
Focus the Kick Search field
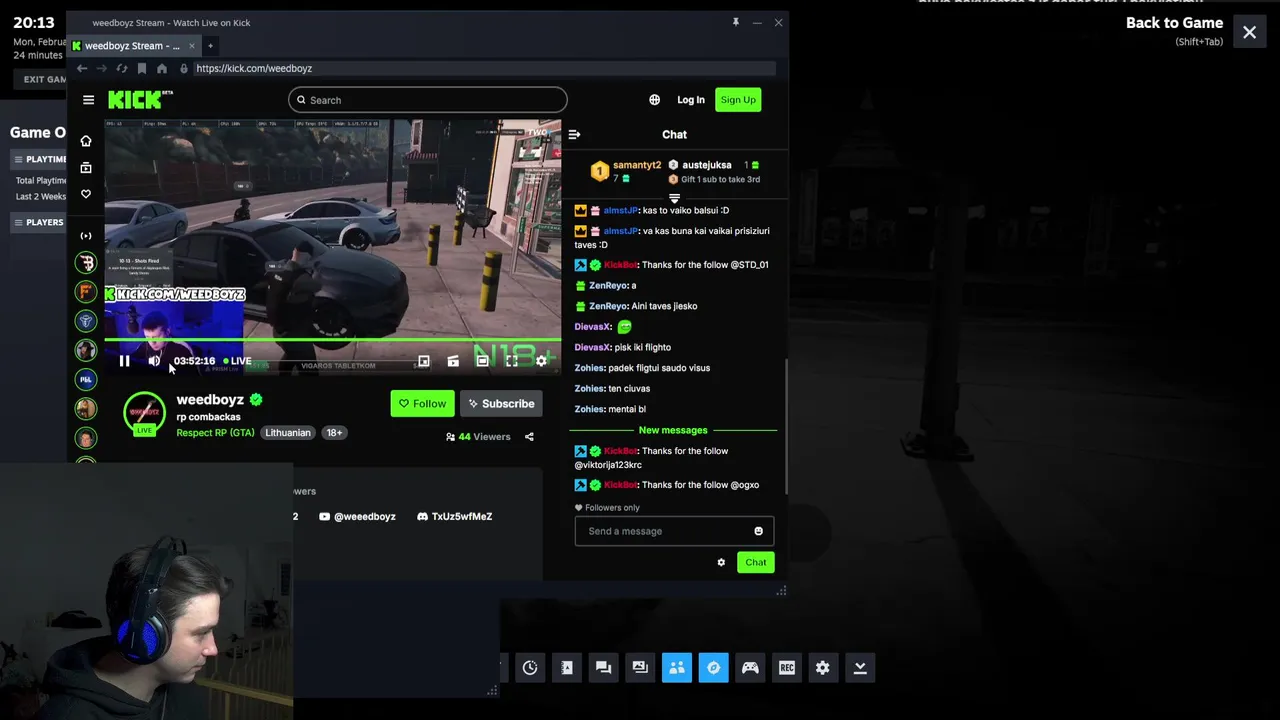(x=428, y=100)
